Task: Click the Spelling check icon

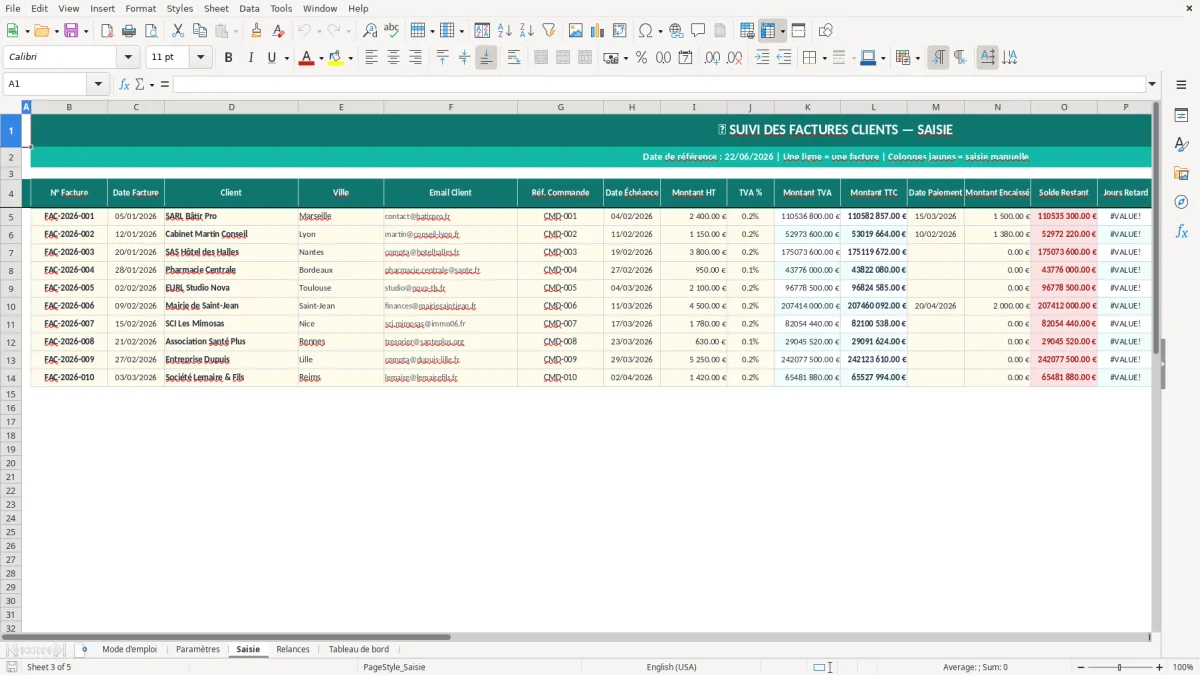Action: (392, 31)
